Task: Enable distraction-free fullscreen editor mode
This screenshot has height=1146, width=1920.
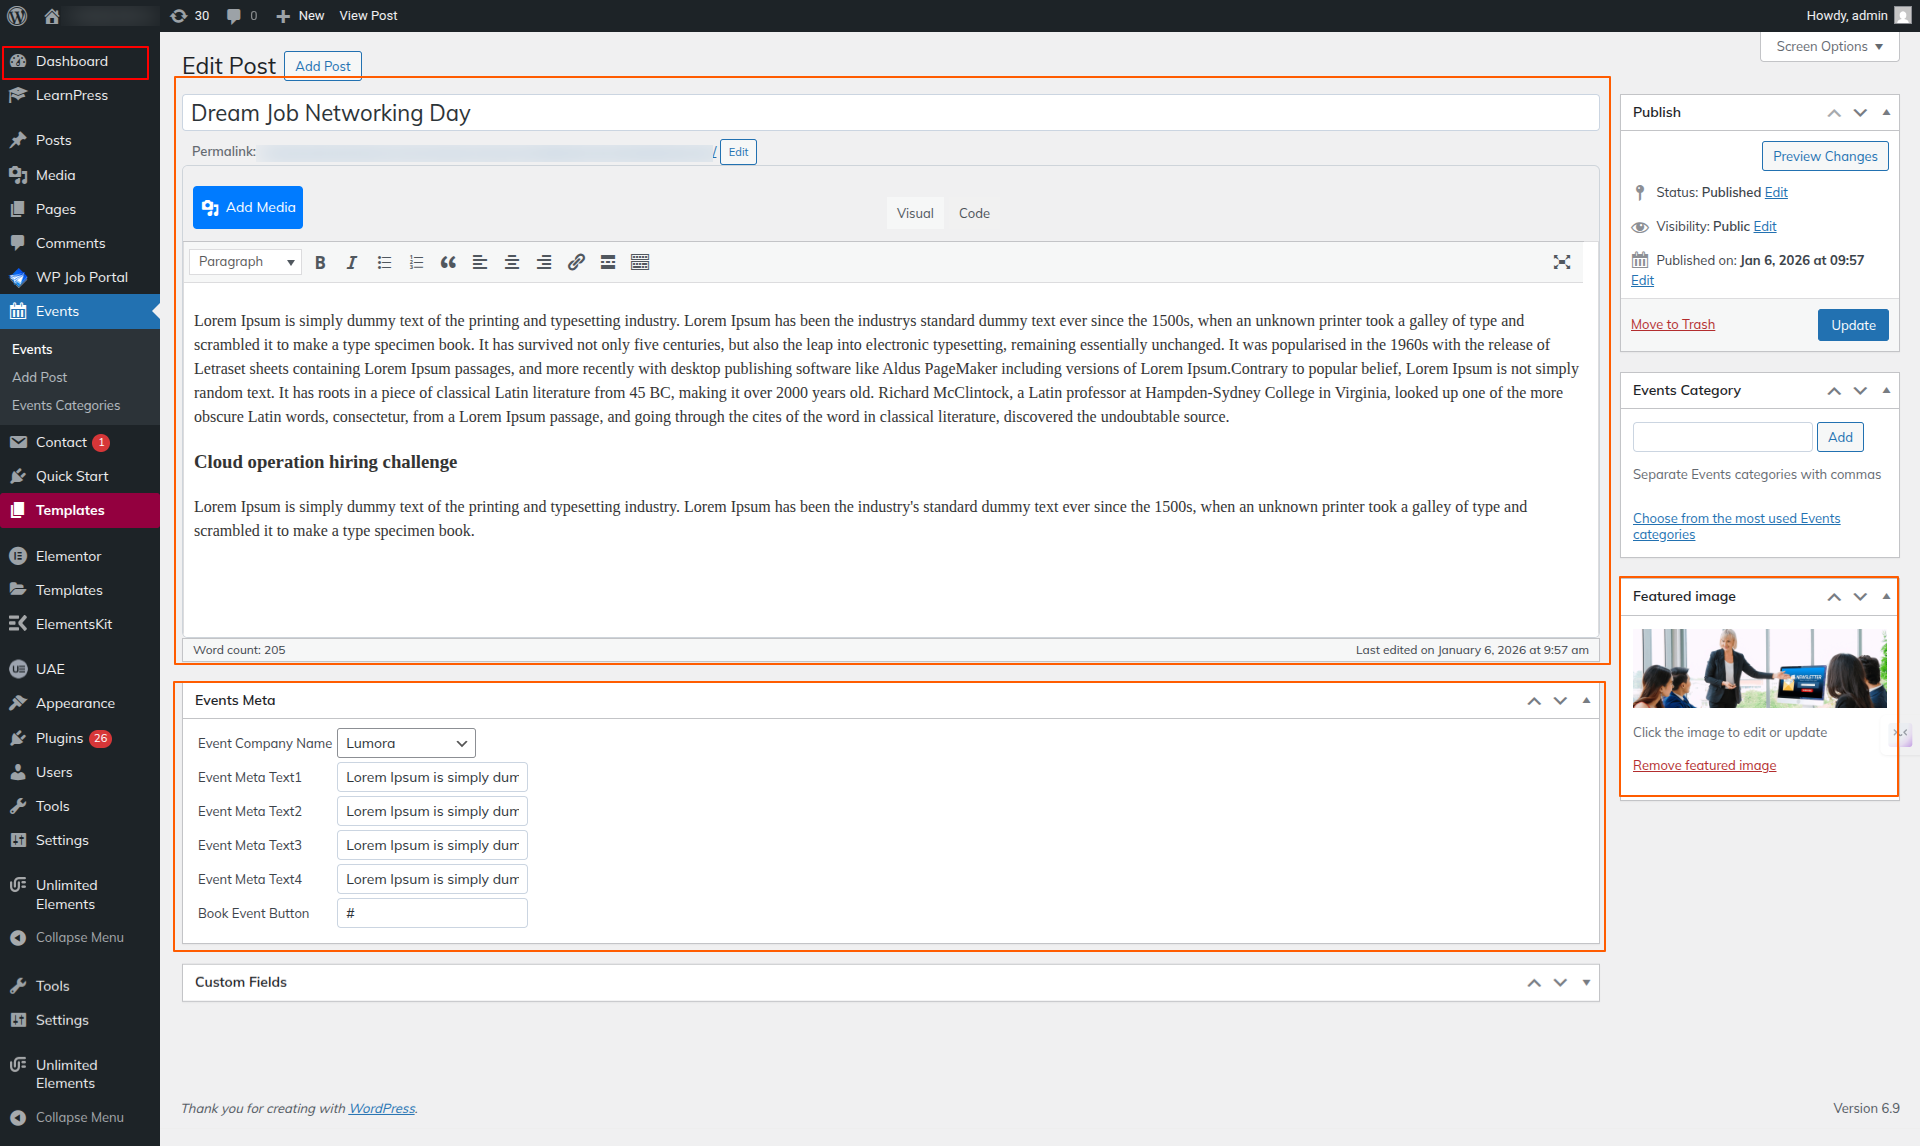Action: [x=1561, y=262]
